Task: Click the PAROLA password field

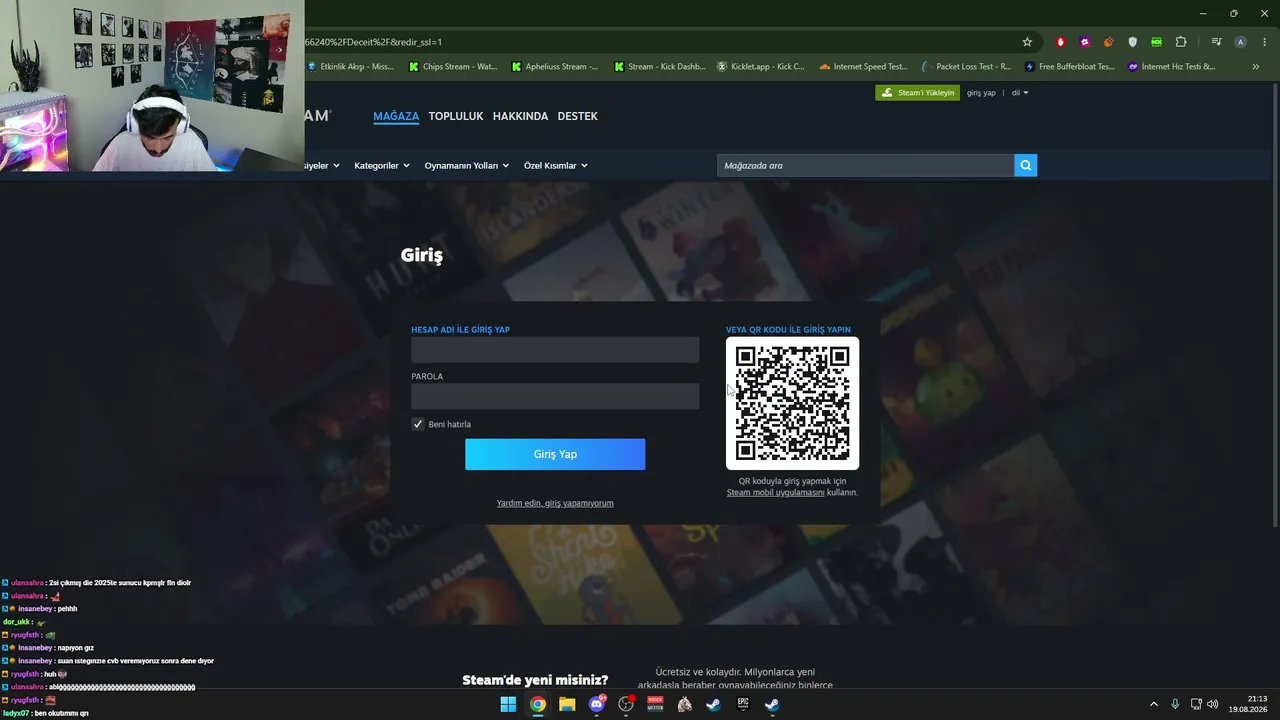Action: tap(555, 396)
